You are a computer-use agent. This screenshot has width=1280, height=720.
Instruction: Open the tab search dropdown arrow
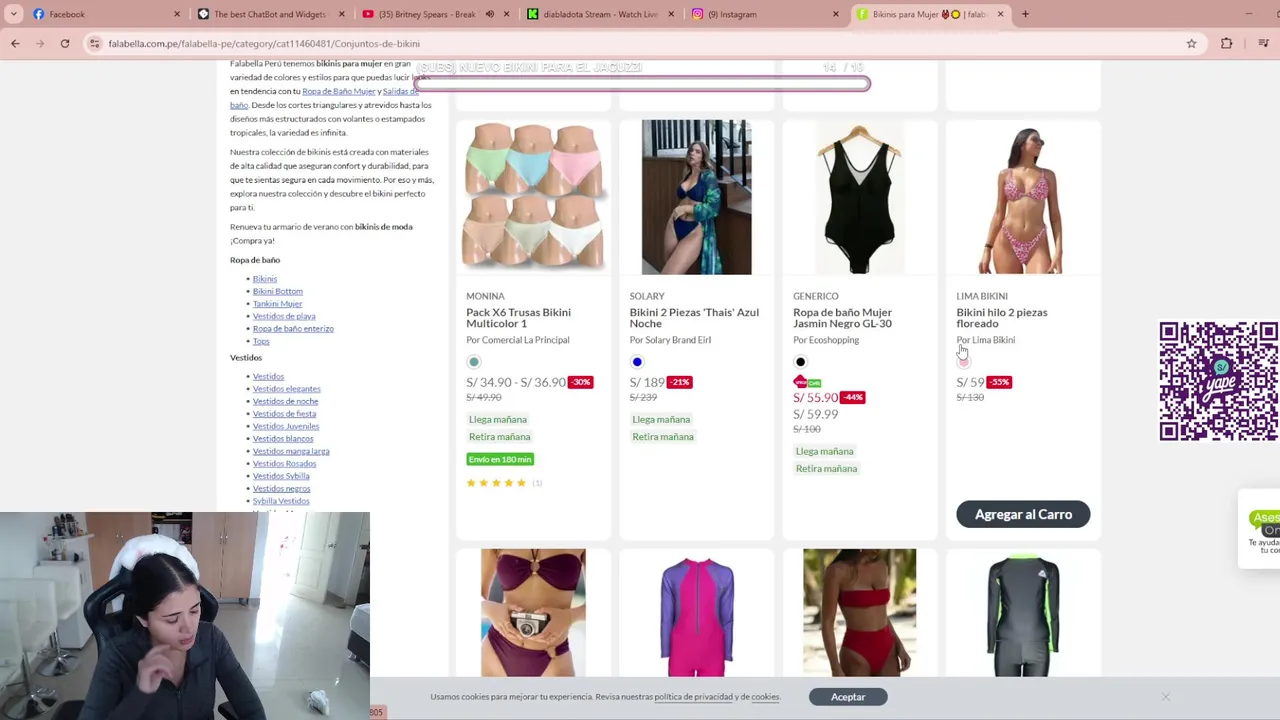point(13,14)
